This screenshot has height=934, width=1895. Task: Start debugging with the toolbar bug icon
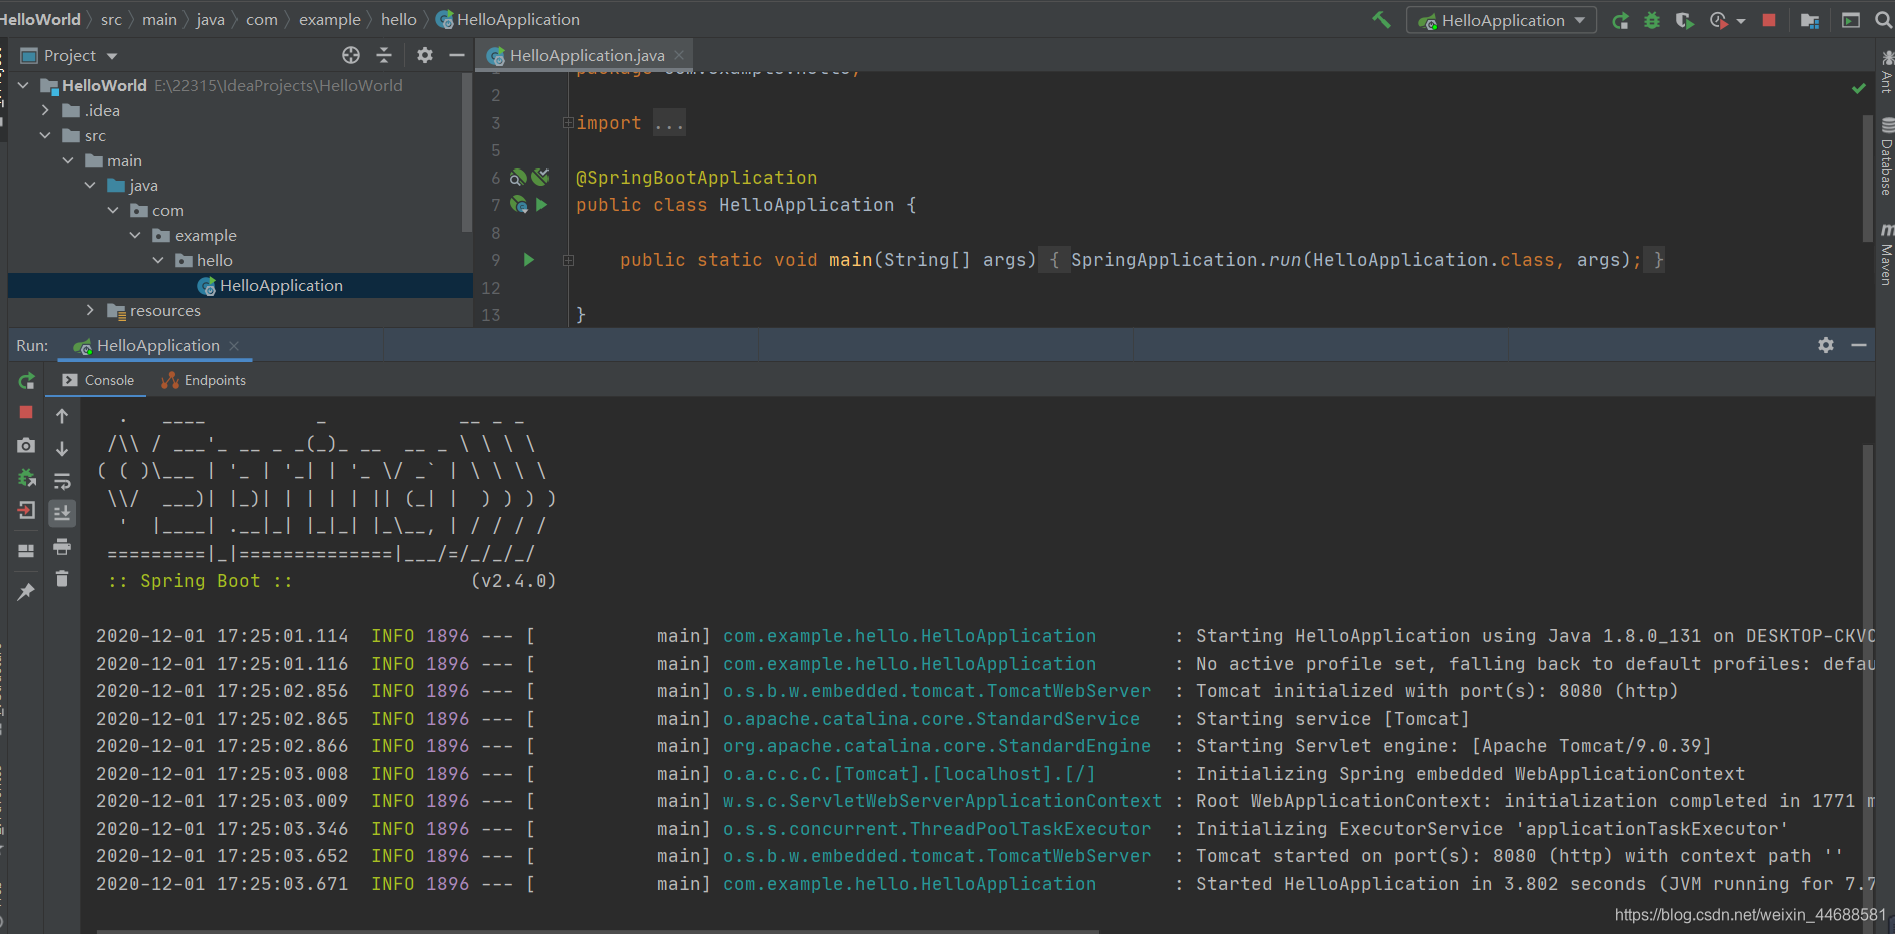tap(1652, 20)
